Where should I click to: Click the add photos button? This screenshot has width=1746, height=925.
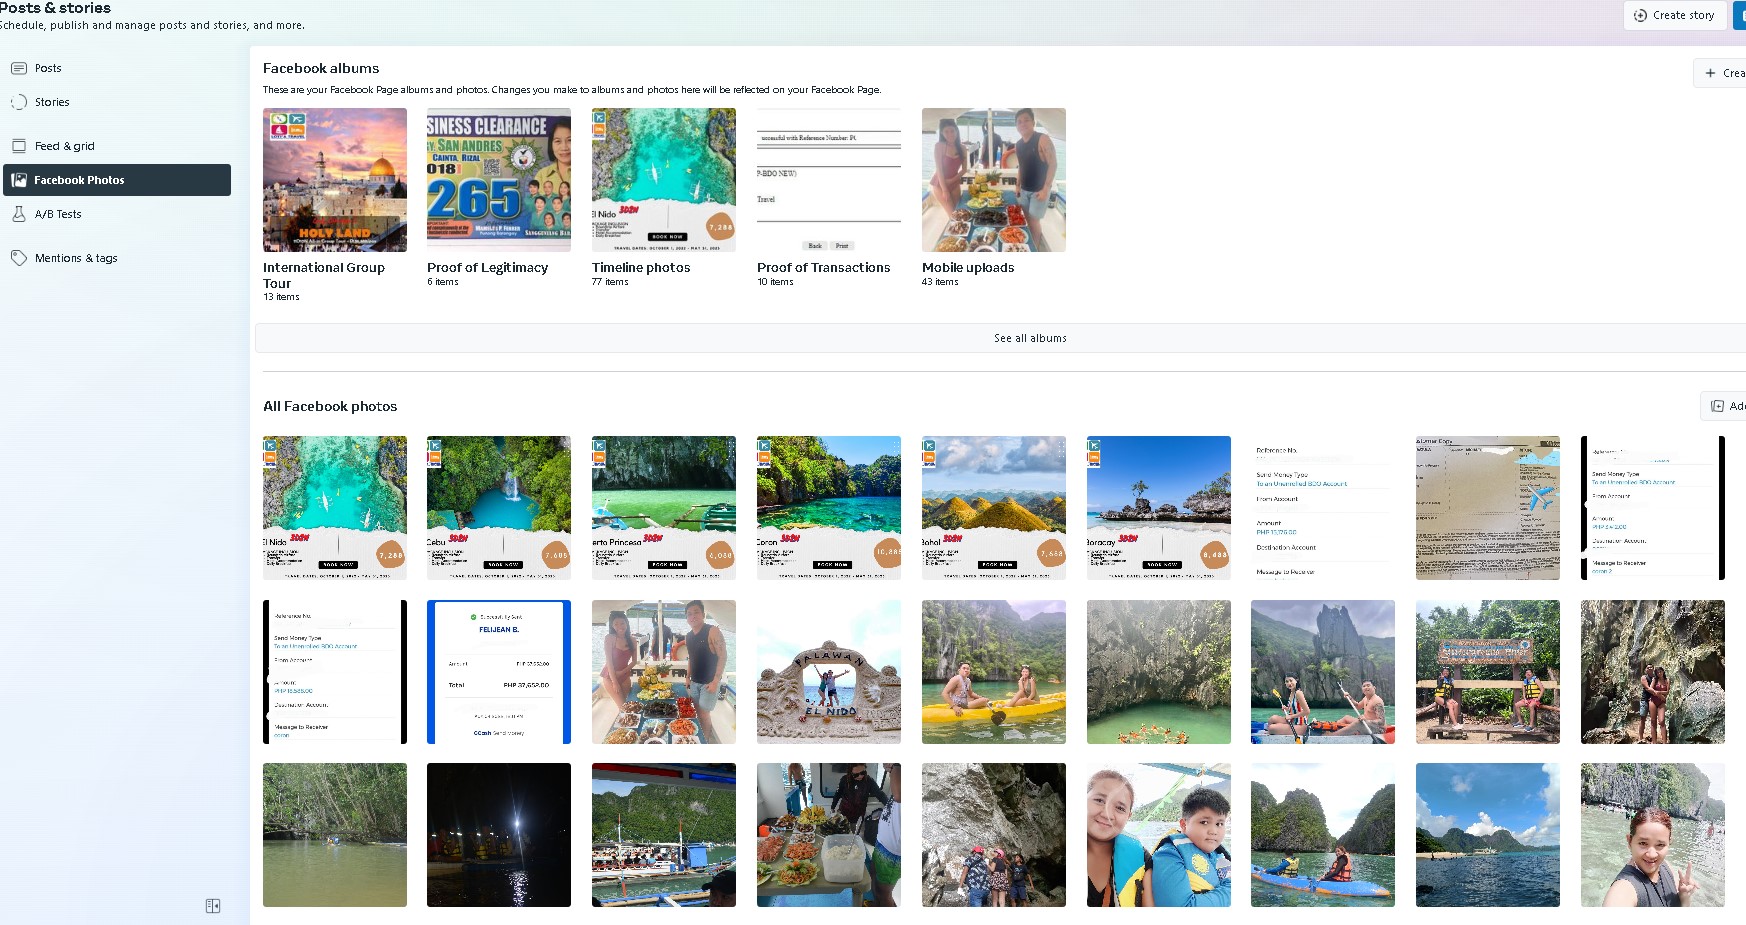(1725, 406)
